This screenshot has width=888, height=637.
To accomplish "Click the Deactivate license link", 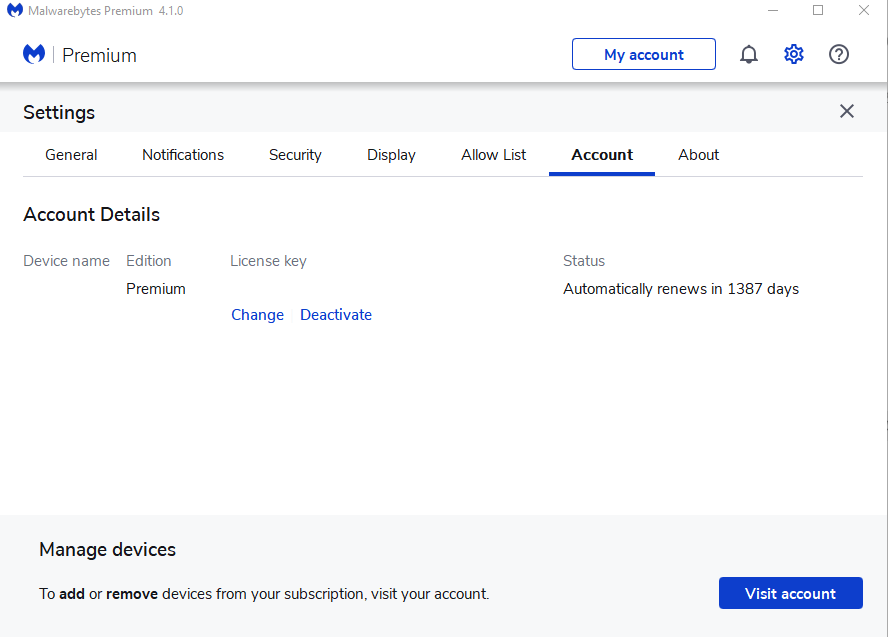I will click(336, 315).
